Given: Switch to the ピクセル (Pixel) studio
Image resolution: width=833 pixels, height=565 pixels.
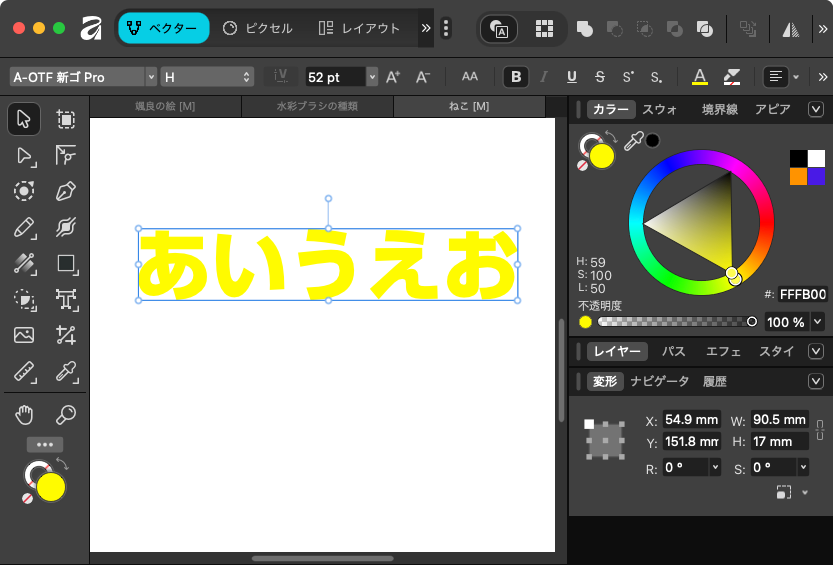Looking at the screenshot, I should tap(257, 28).
